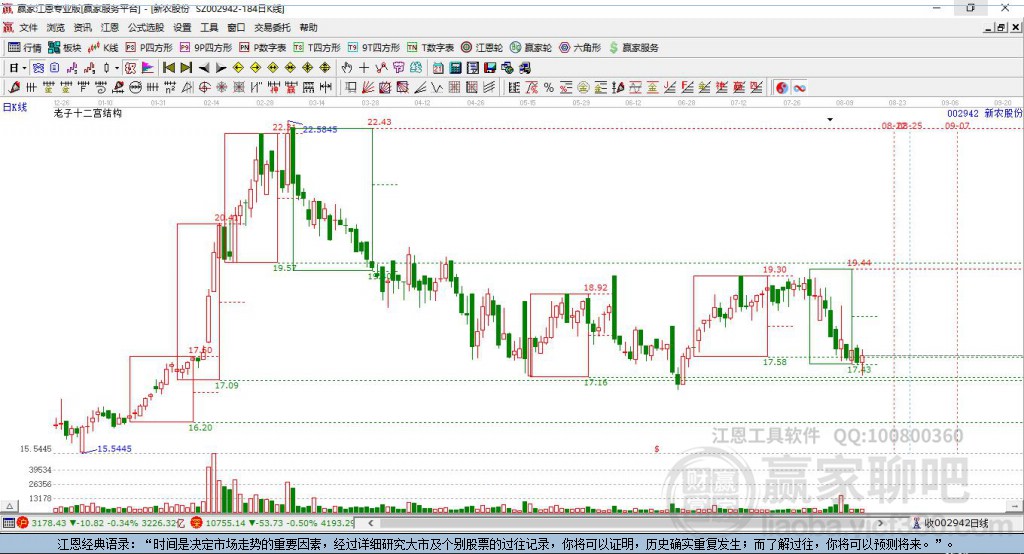
Task: Select the red pencil drawing tool
Action: [x=14, y=88]
